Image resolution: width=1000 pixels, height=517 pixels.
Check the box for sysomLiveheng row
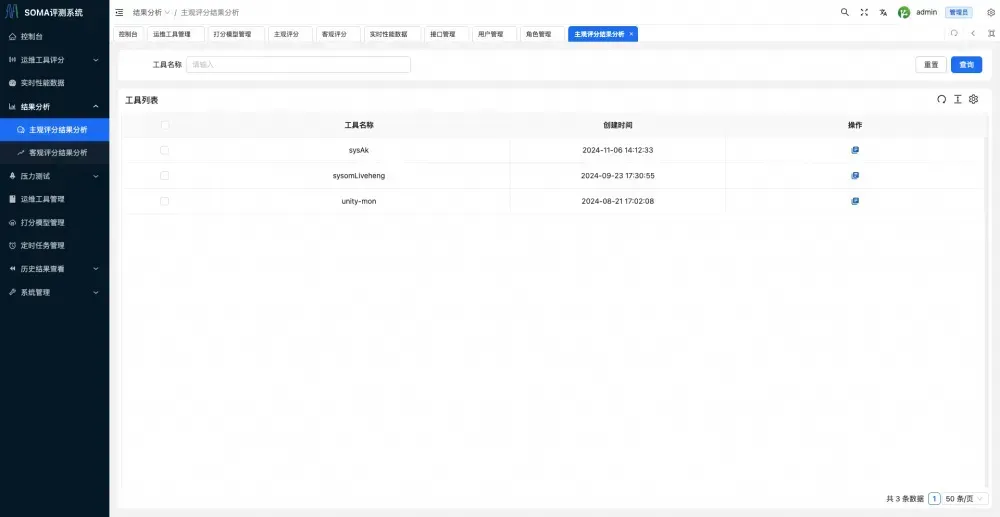165,176
